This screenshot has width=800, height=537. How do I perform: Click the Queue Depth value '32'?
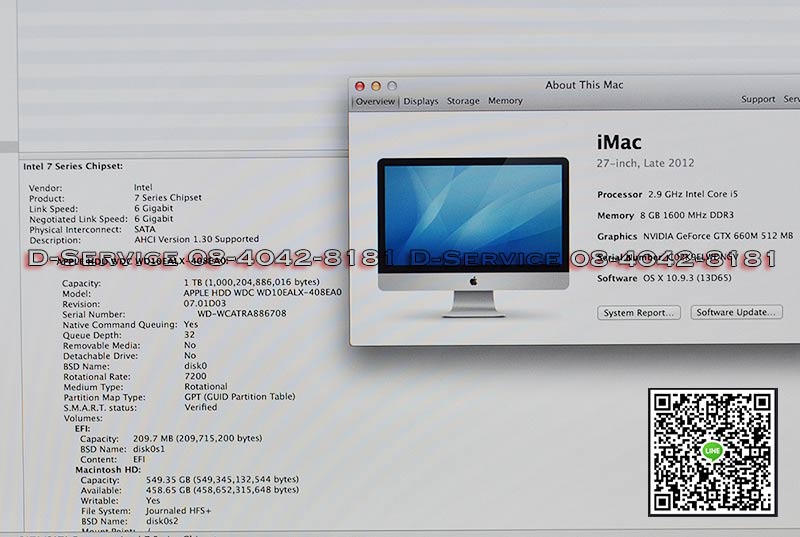[x=189, y=335]
